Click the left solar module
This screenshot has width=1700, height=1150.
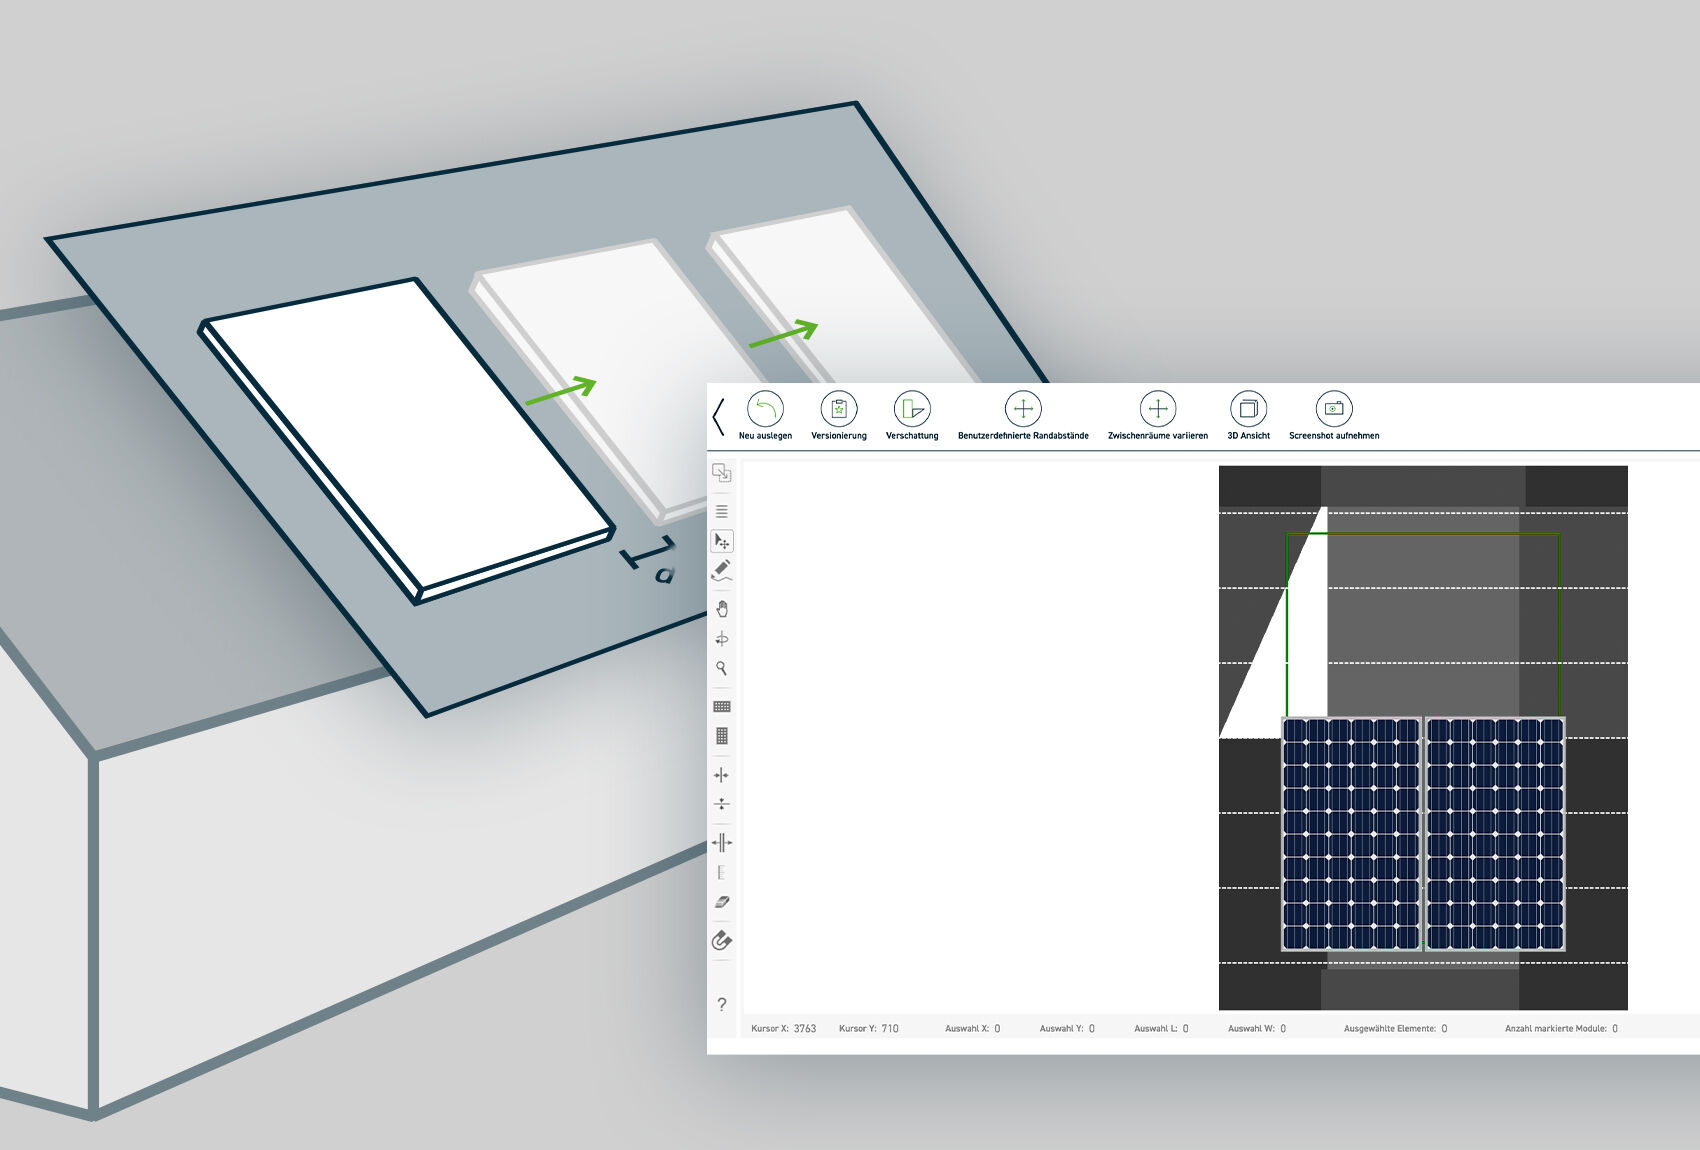[x=1351, y=833]
